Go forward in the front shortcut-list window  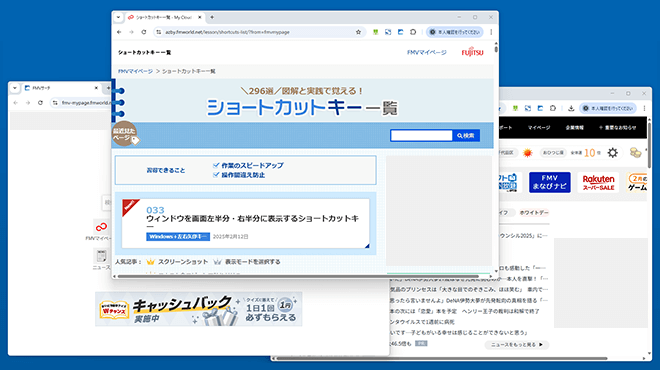[131, 32]
